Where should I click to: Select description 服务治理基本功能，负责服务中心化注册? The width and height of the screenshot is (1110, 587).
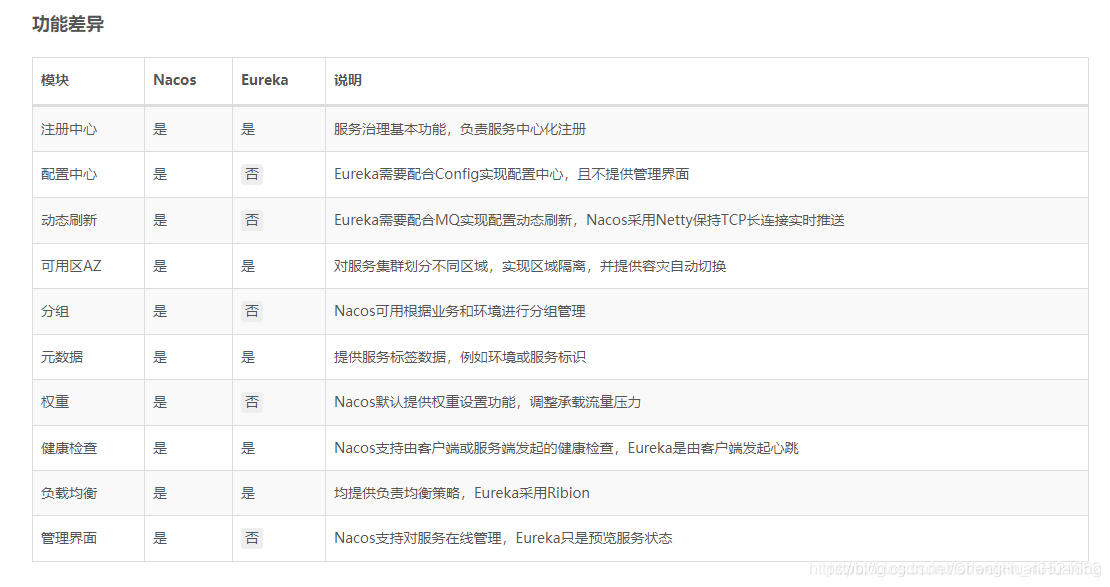point(460,129)
